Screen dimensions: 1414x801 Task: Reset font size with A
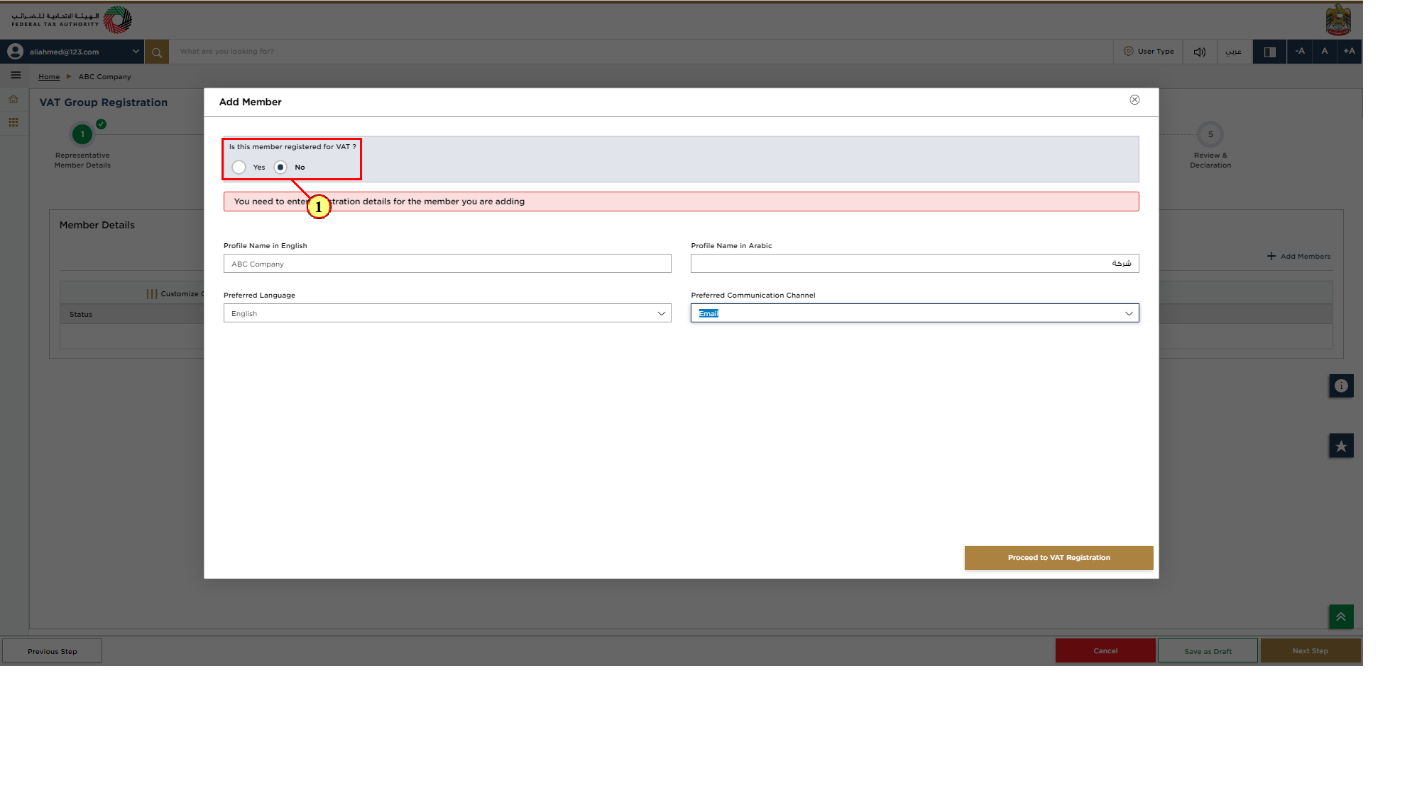tap(1324, 51)
